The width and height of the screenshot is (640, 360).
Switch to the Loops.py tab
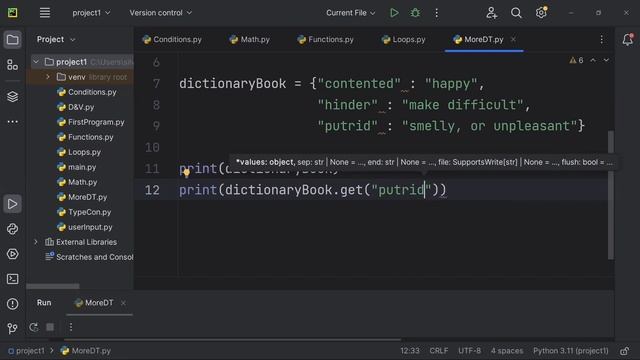tap(403, 40)
